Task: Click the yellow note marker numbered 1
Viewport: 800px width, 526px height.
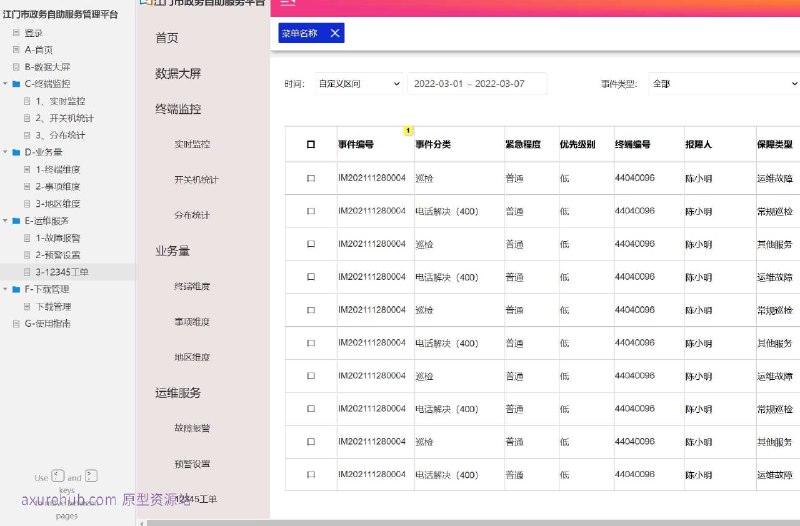Action: point(408,131)
